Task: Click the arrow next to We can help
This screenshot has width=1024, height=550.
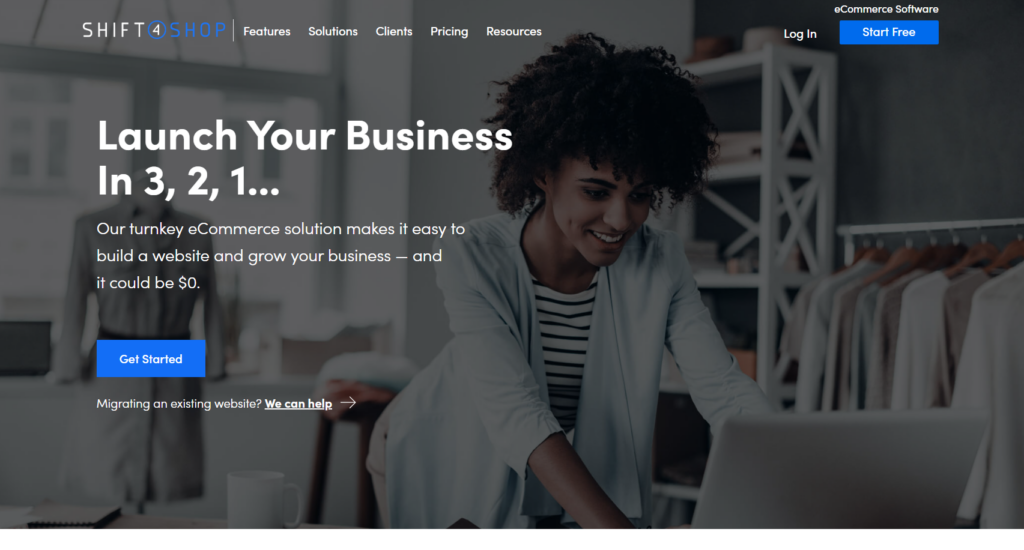Action: (348, 402)
